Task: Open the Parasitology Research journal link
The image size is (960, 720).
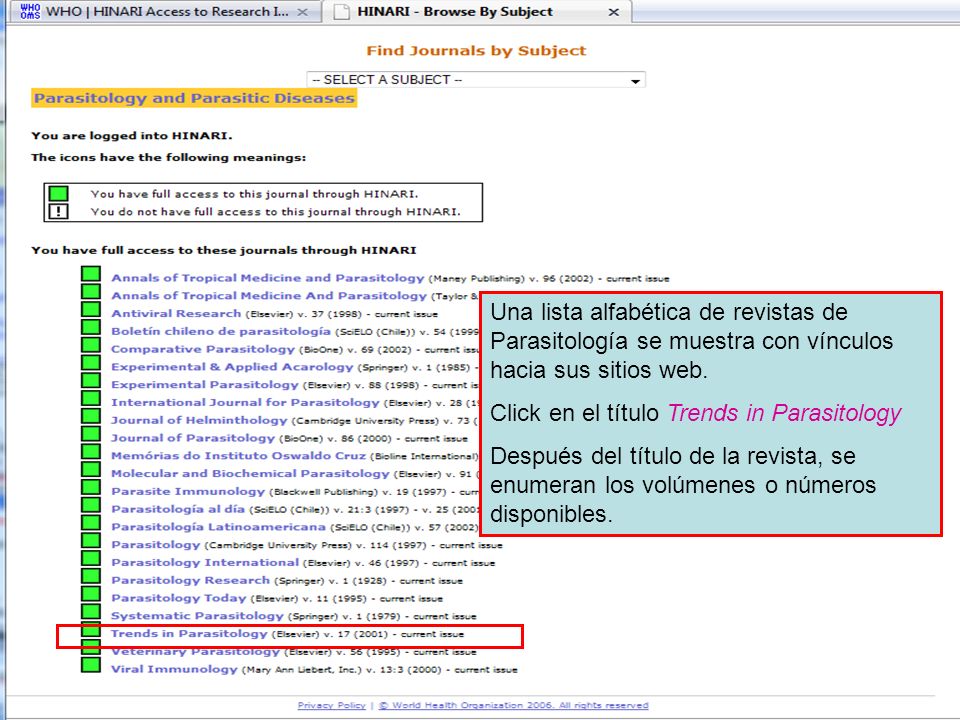Action: (x=190, y=580)
